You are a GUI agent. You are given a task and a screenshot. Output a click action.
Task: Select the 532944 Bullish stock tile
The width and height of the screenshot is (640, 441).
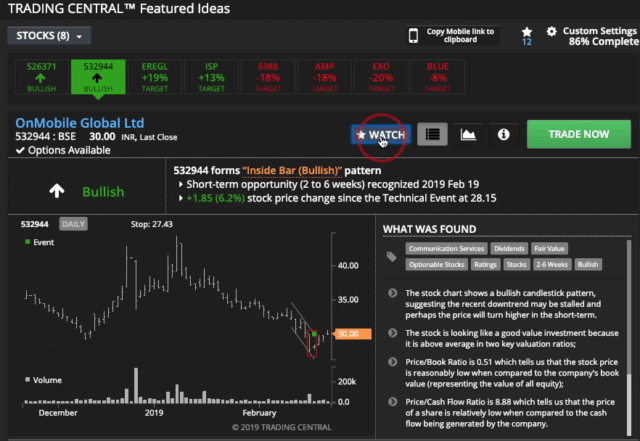98,77
